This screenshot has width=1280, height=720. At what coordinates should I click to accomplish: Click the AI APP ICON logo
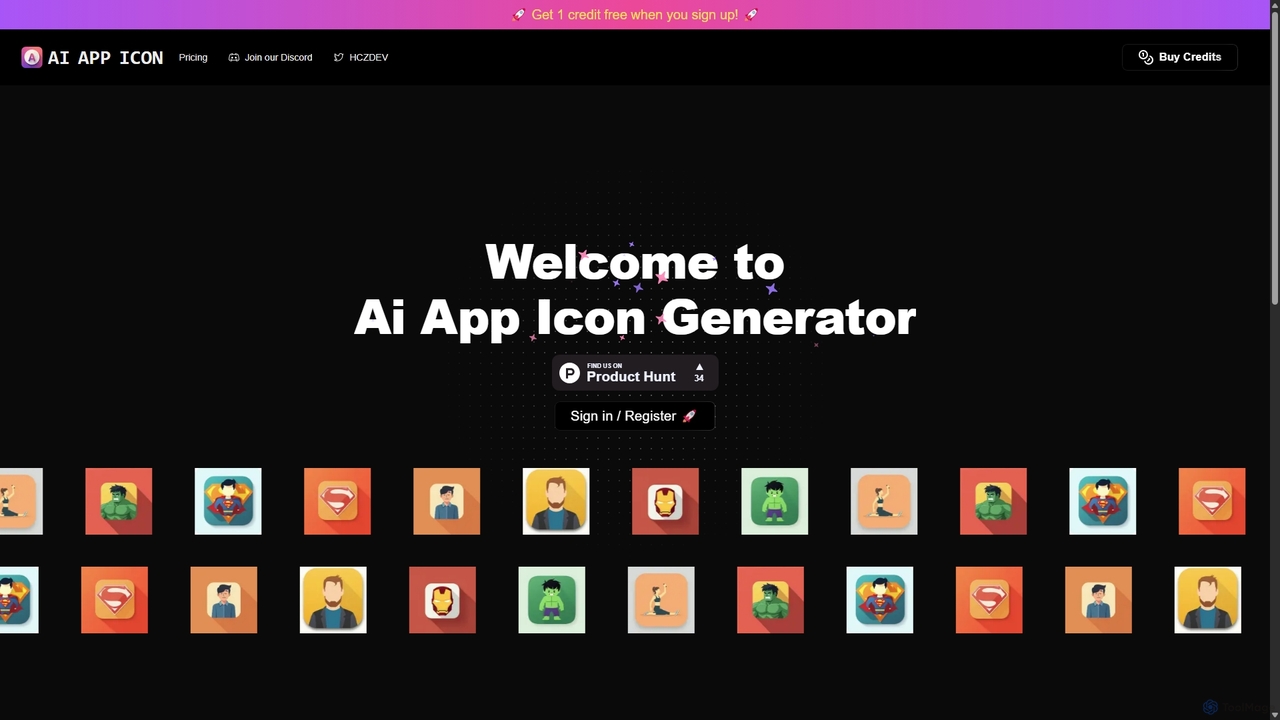pyautogui.click(x=92, y=57)
